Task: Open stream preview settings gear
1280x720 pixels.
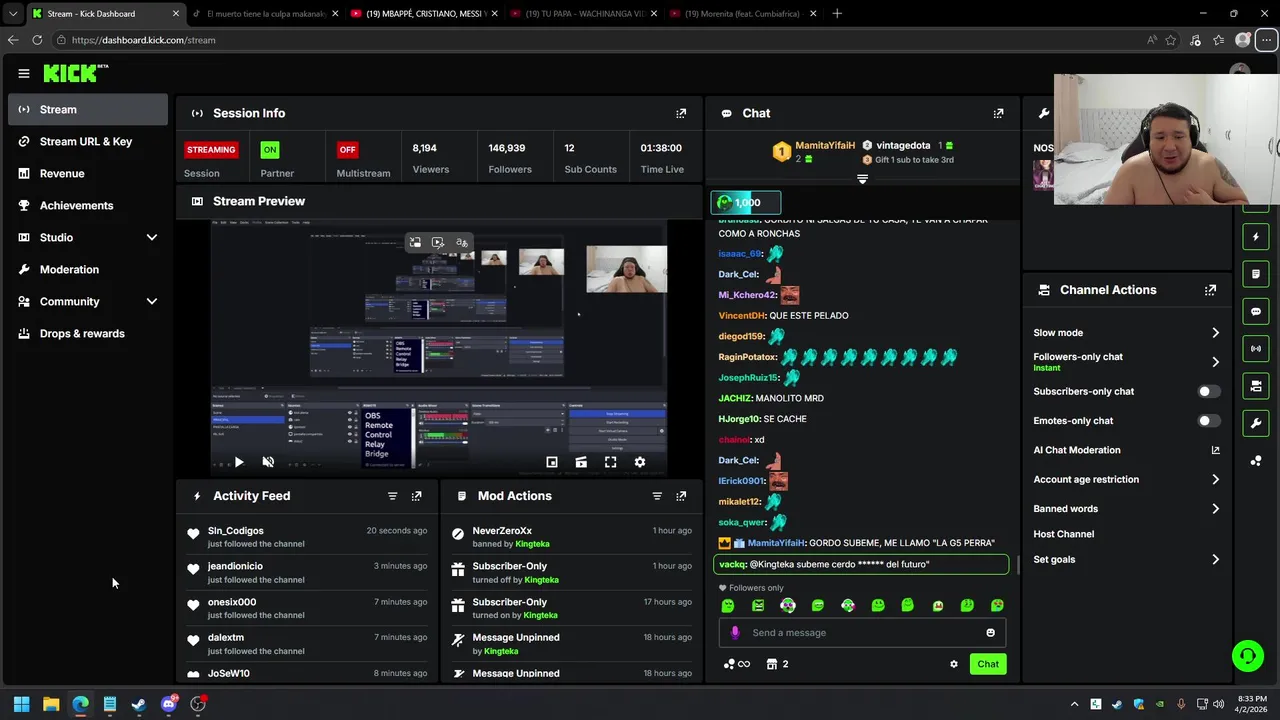Action: (640, 462)
